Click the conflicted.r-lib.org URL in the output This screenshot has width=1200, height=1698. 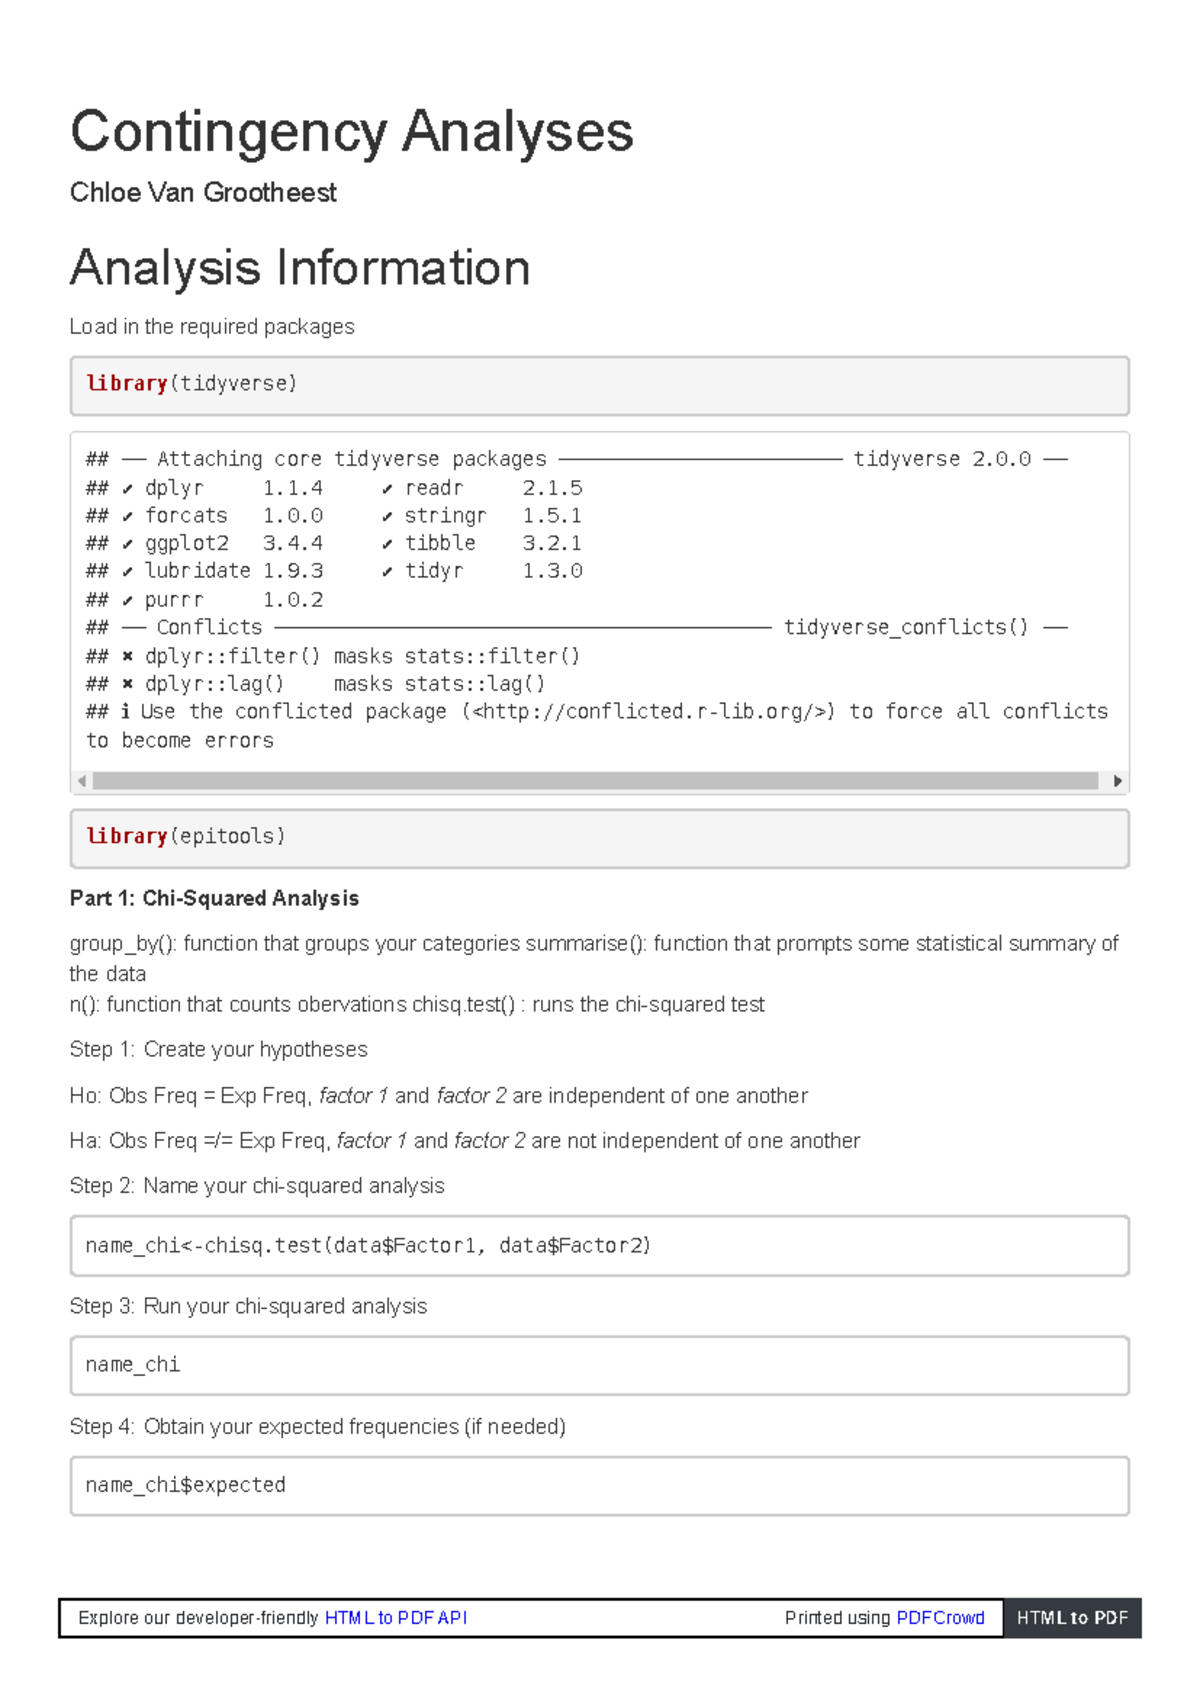(x=648, y=712)
